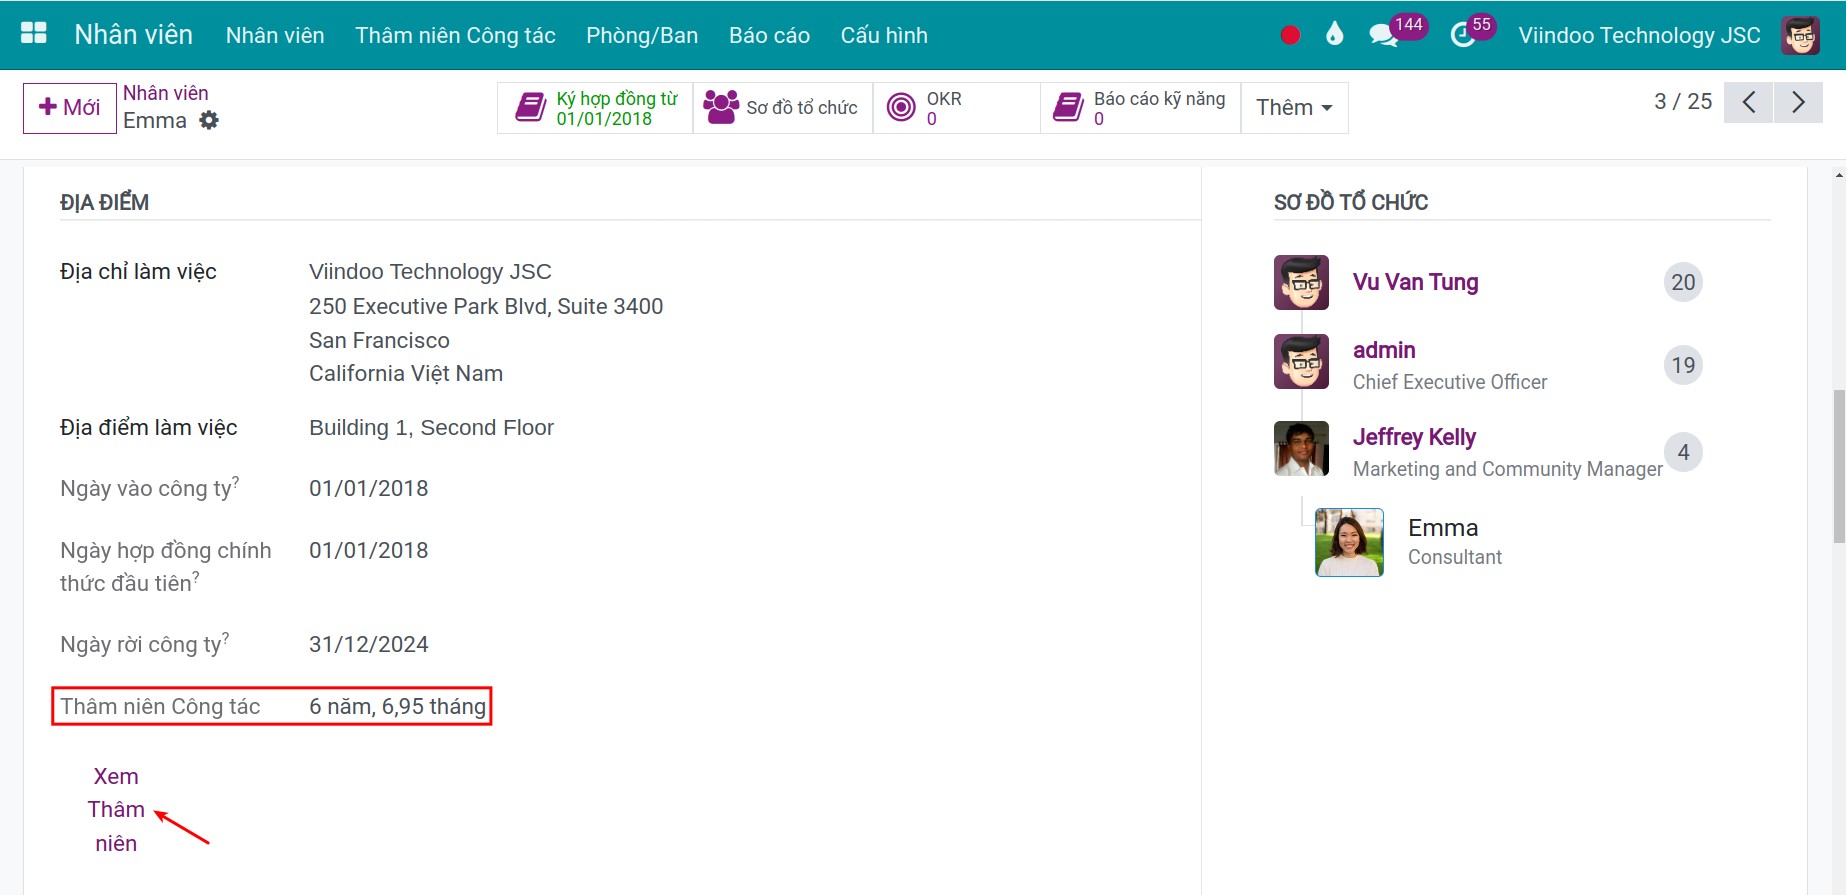Open the gear actions menu beside Emma
The height and width of the screenshot is (895, 1846).
[x=209, y=120]
